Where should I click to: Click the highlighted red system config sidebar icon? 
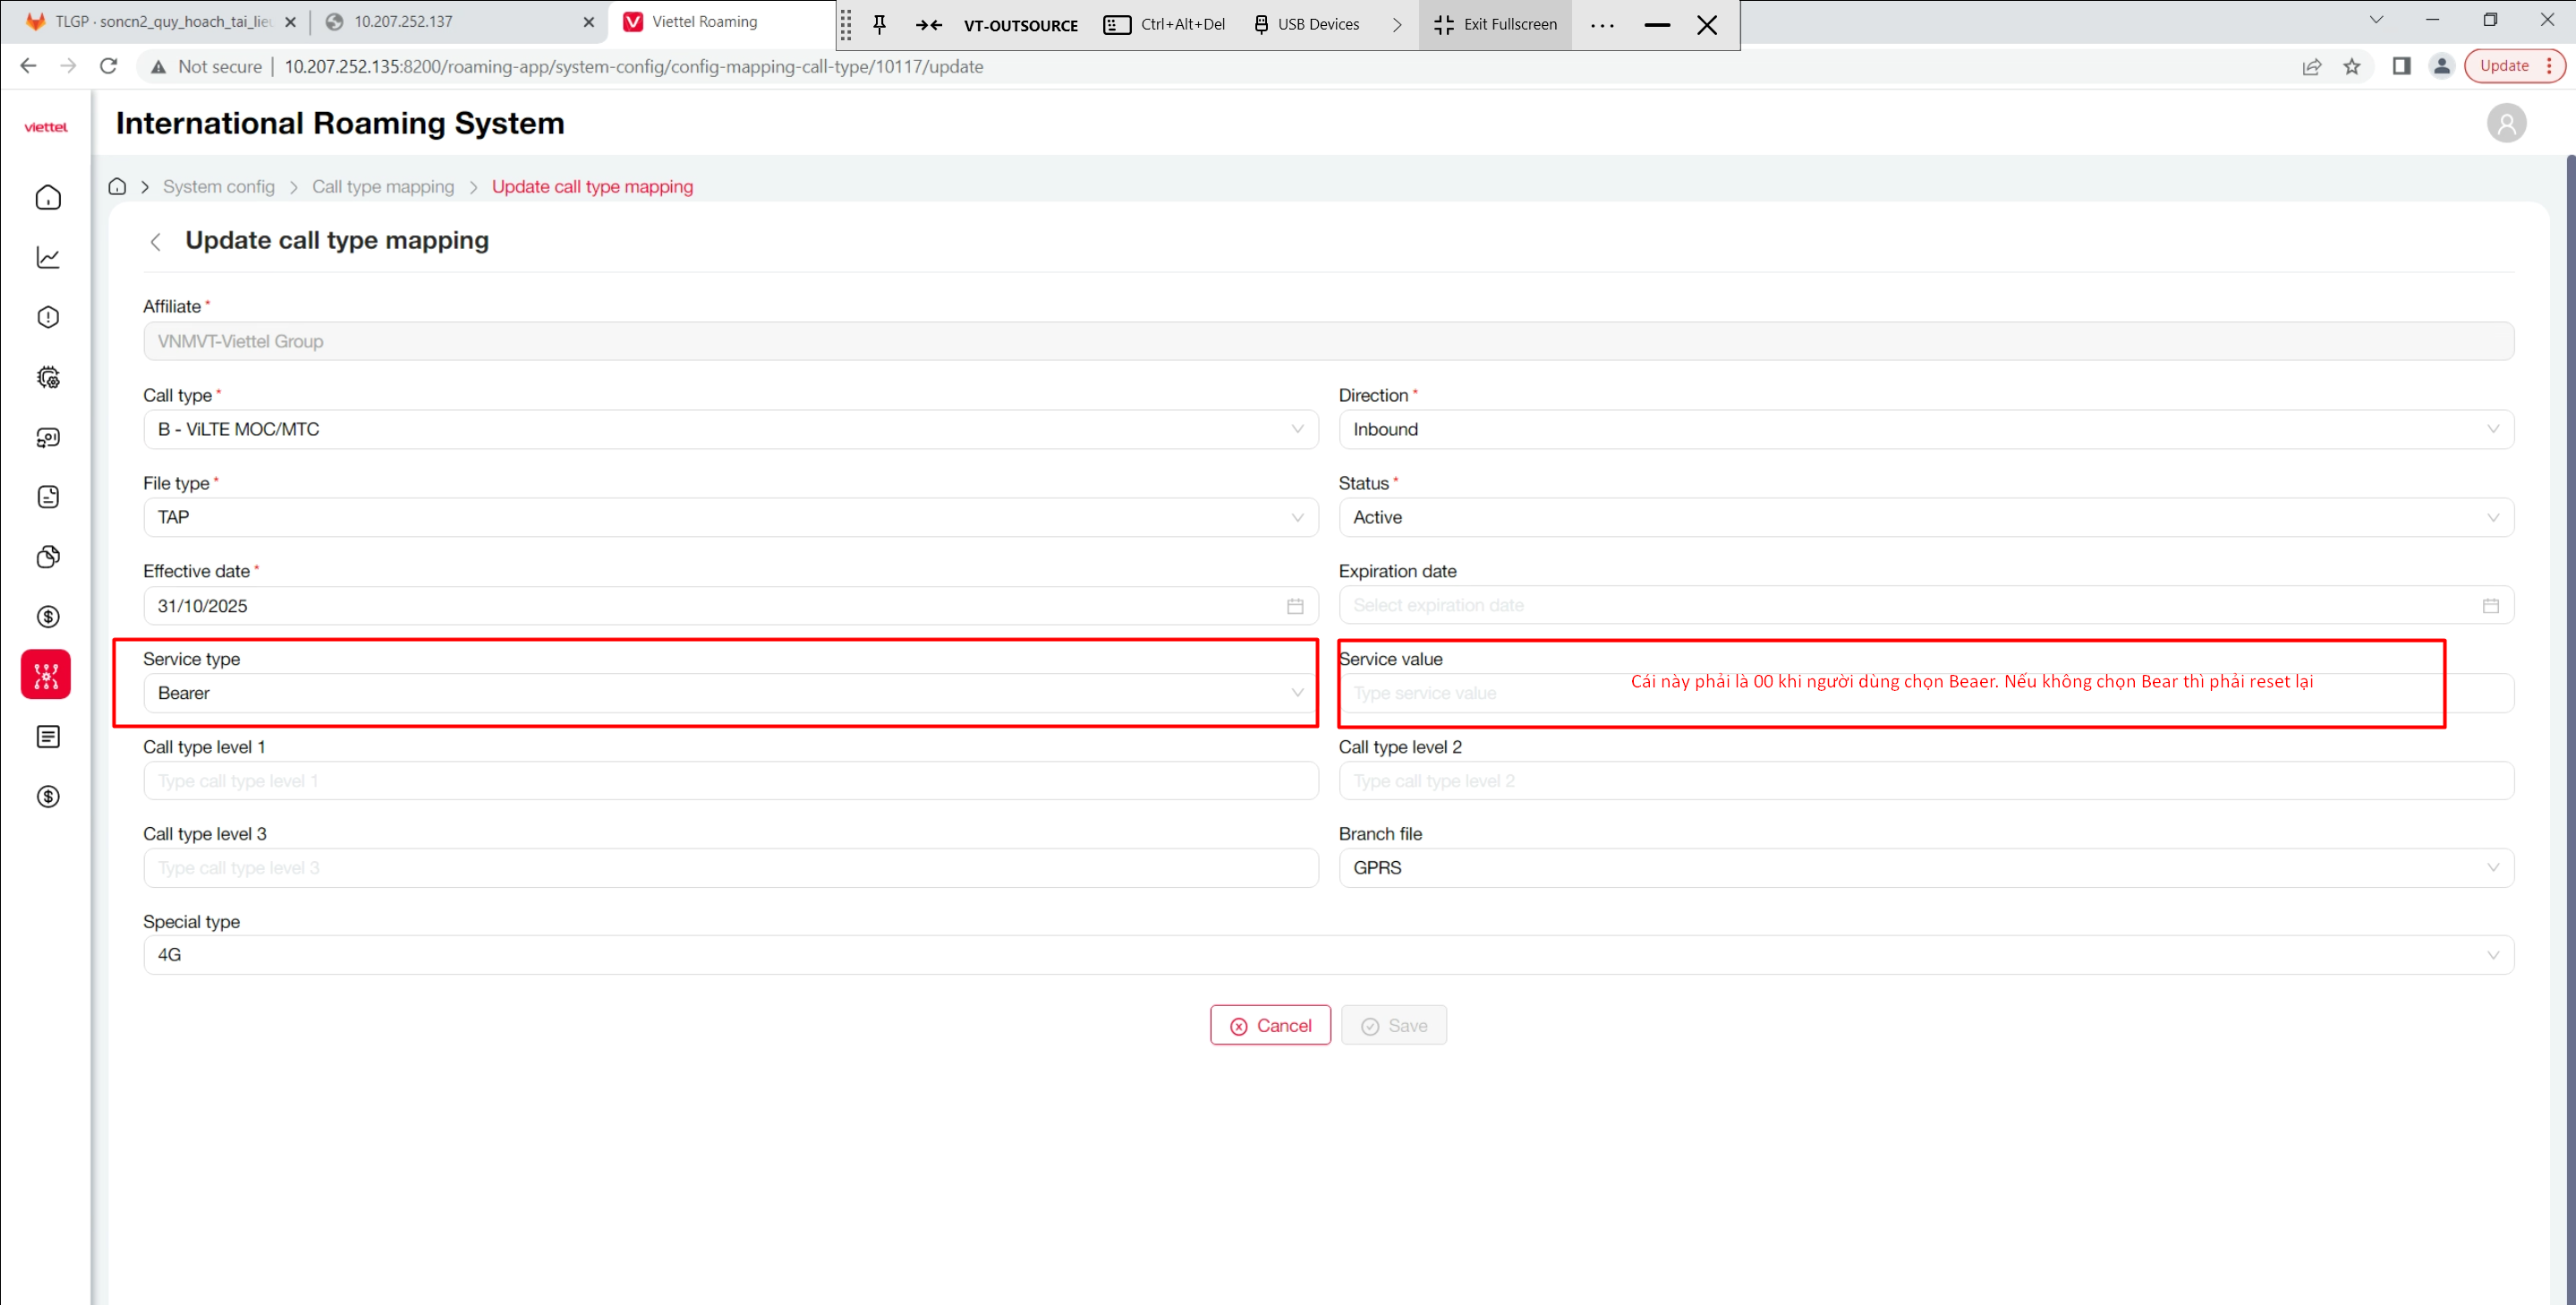[x=46, y=675]
